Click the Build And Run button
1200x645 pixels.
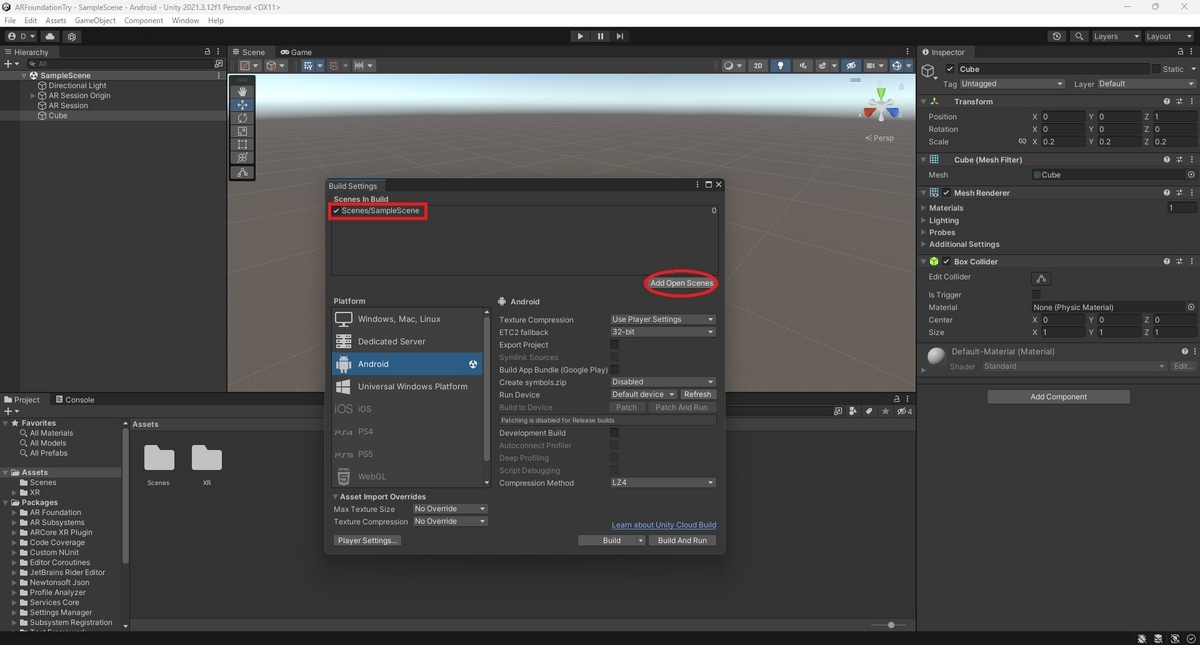[682, 541]
